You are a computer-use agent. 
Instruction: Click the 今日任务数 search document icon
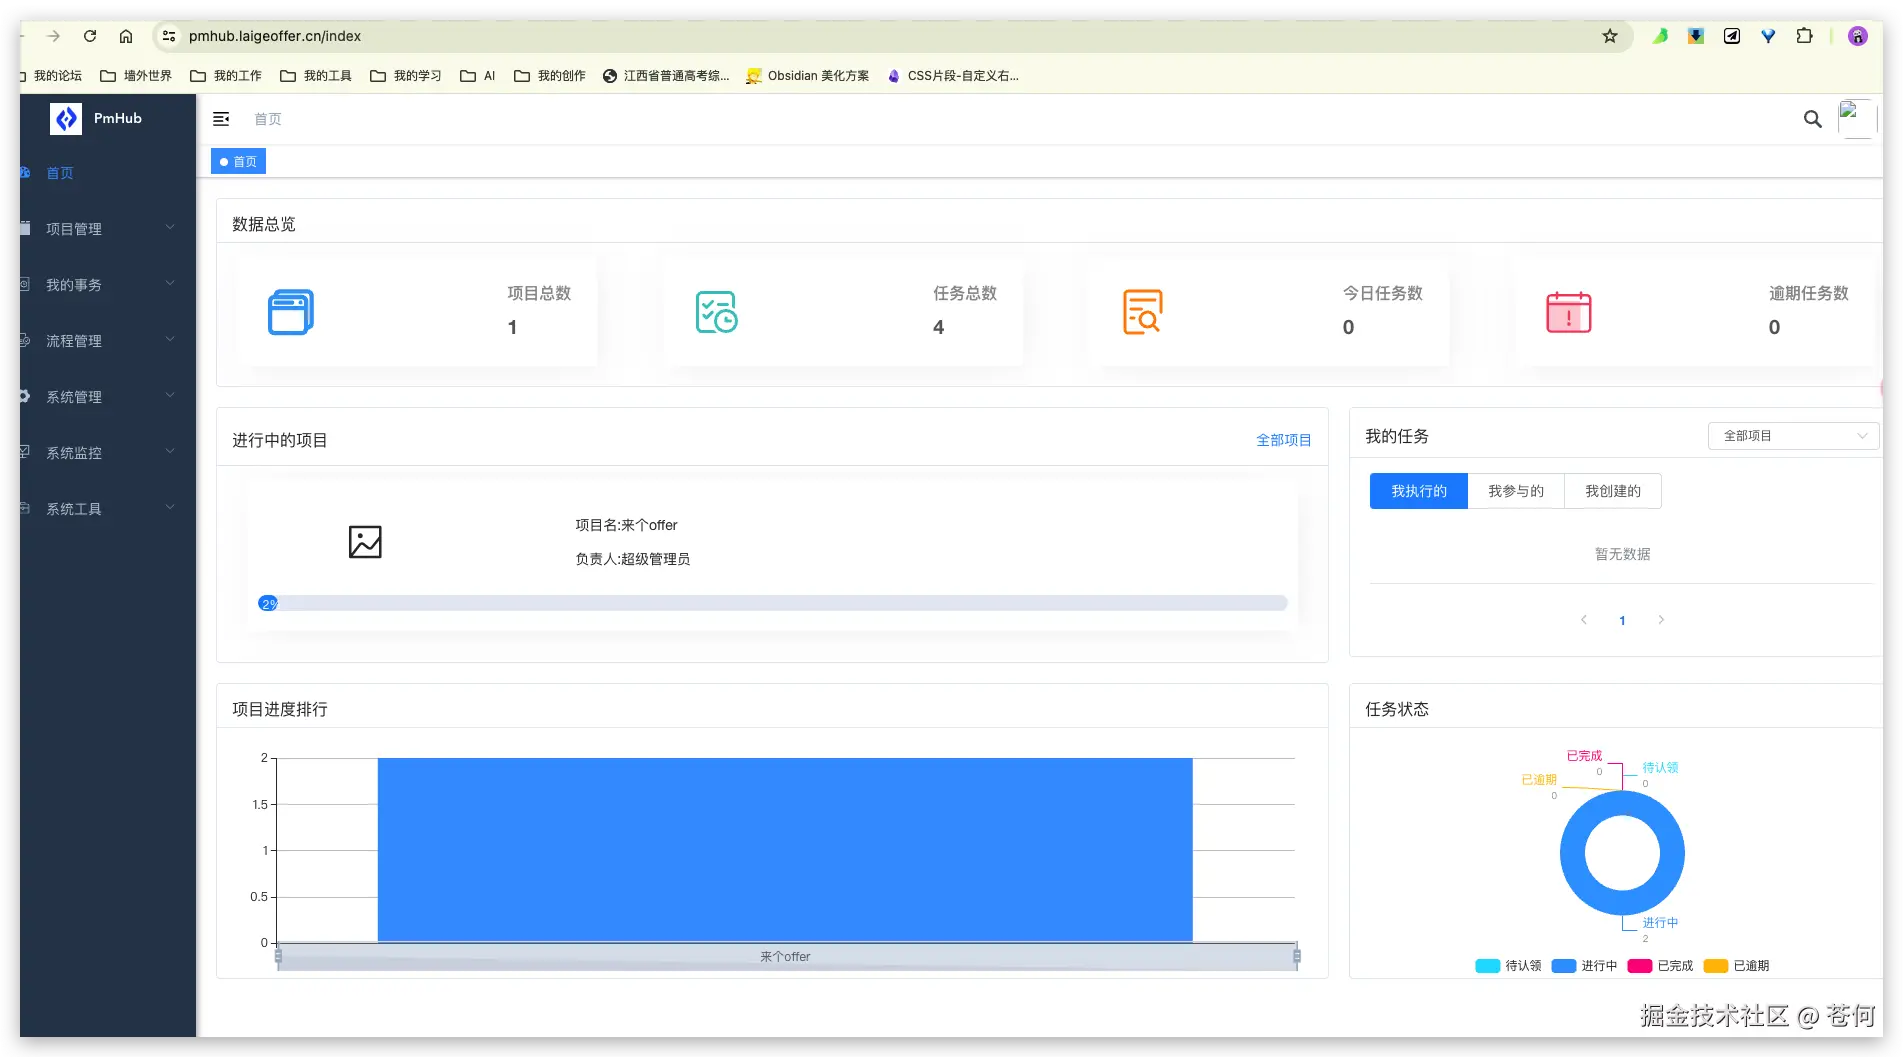pyautogui.click(x=1142, y=312)
